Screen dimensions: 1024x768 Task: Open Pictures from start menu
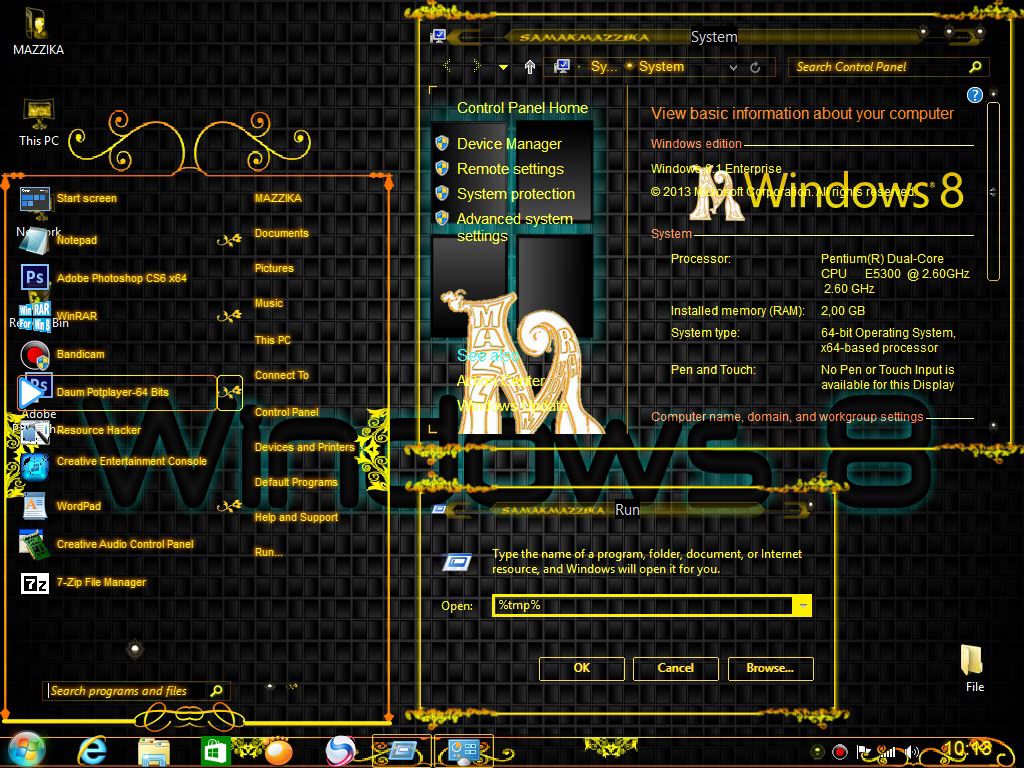click(x=274, y=268)
